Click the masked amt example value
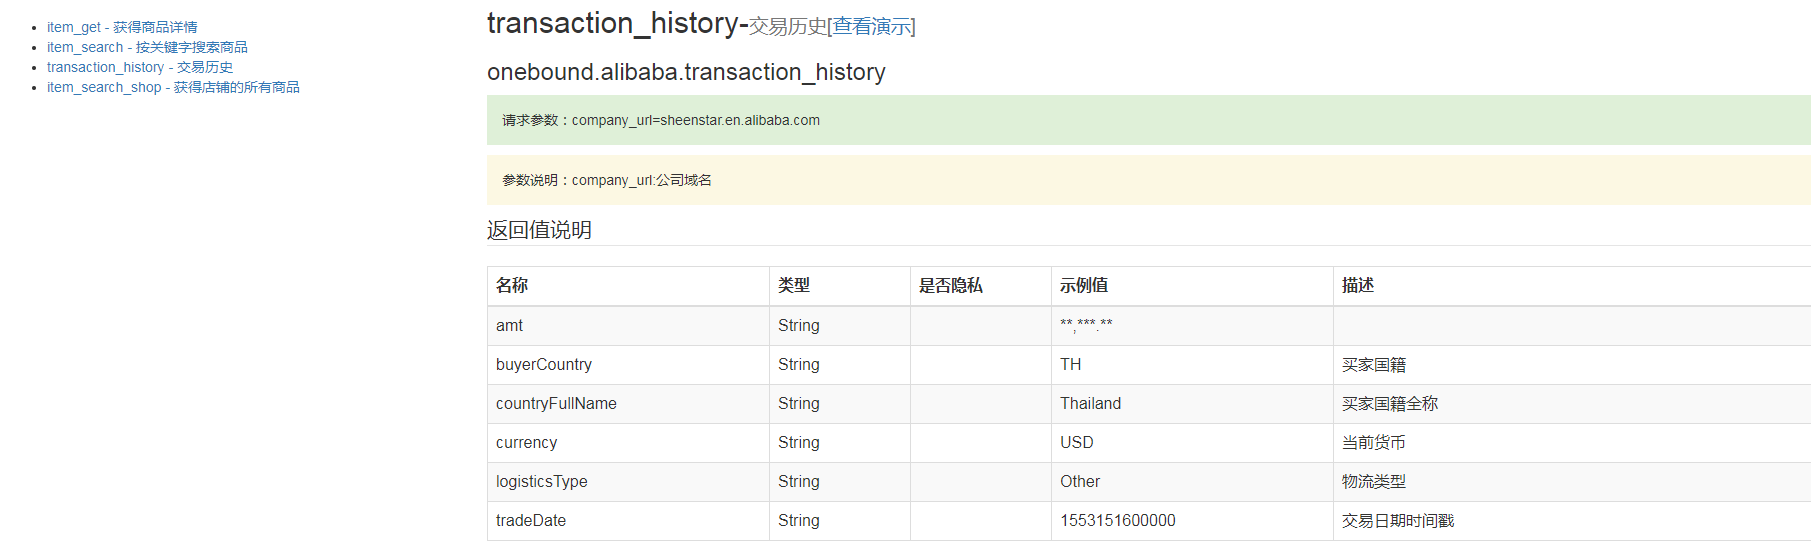1811x559 pixels. (x=1086, y=325)
